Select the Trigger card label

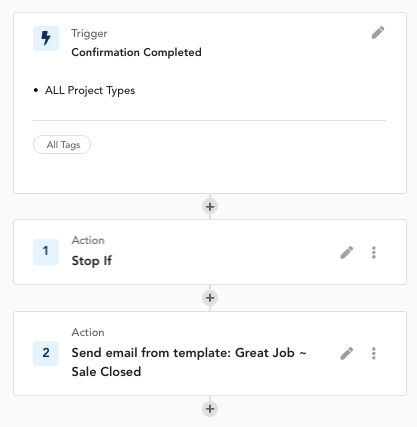tap(89, 33)
